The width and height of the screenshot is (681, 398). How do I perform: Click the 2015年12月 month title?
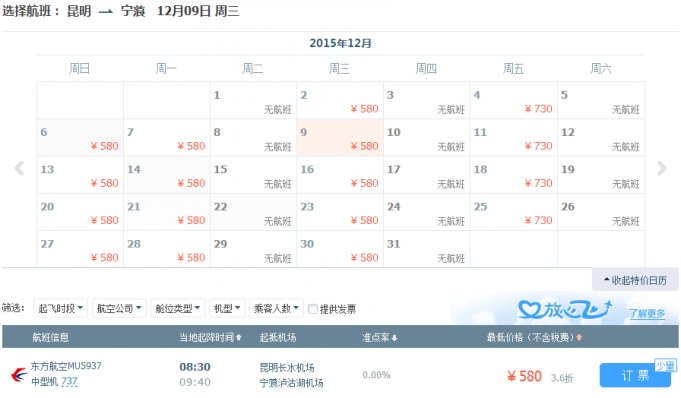[340, 43]
